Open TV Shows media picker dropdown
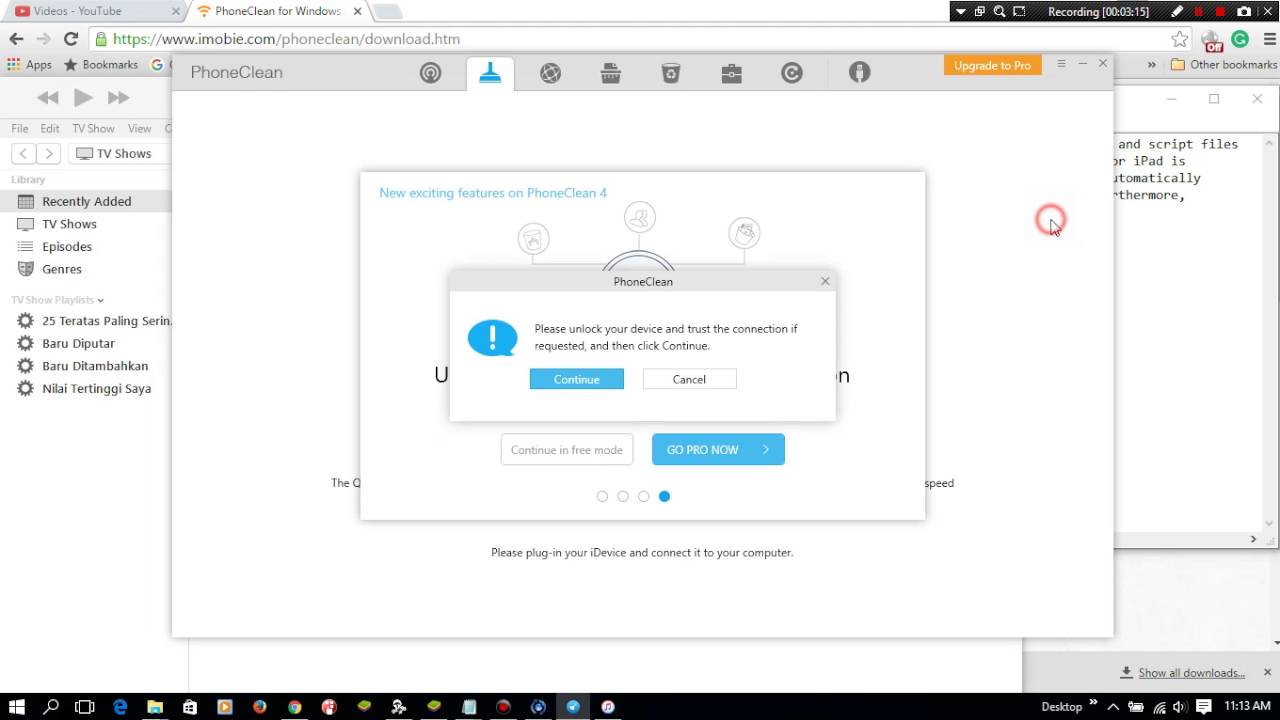Image resolution: width=1280 pixels, height=720 pixels. click(x=120, y=153)
